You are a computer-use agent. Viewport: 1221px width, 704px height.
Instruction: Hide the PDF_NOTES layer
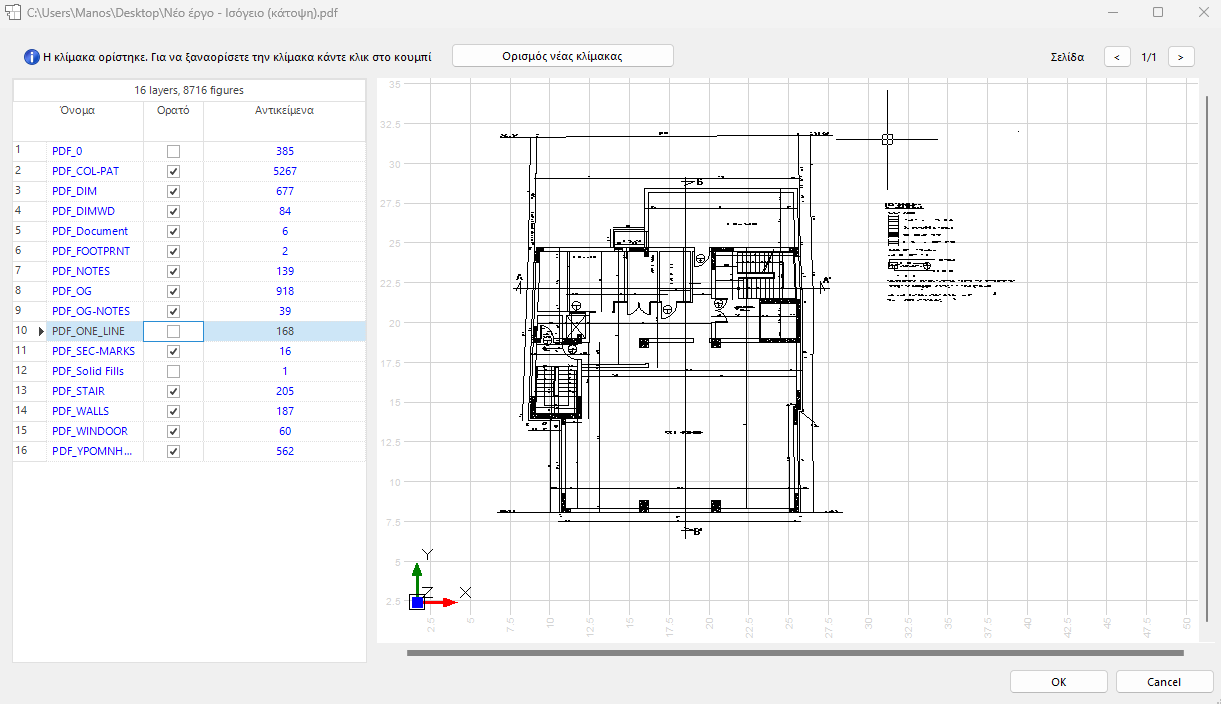[172, 271]
